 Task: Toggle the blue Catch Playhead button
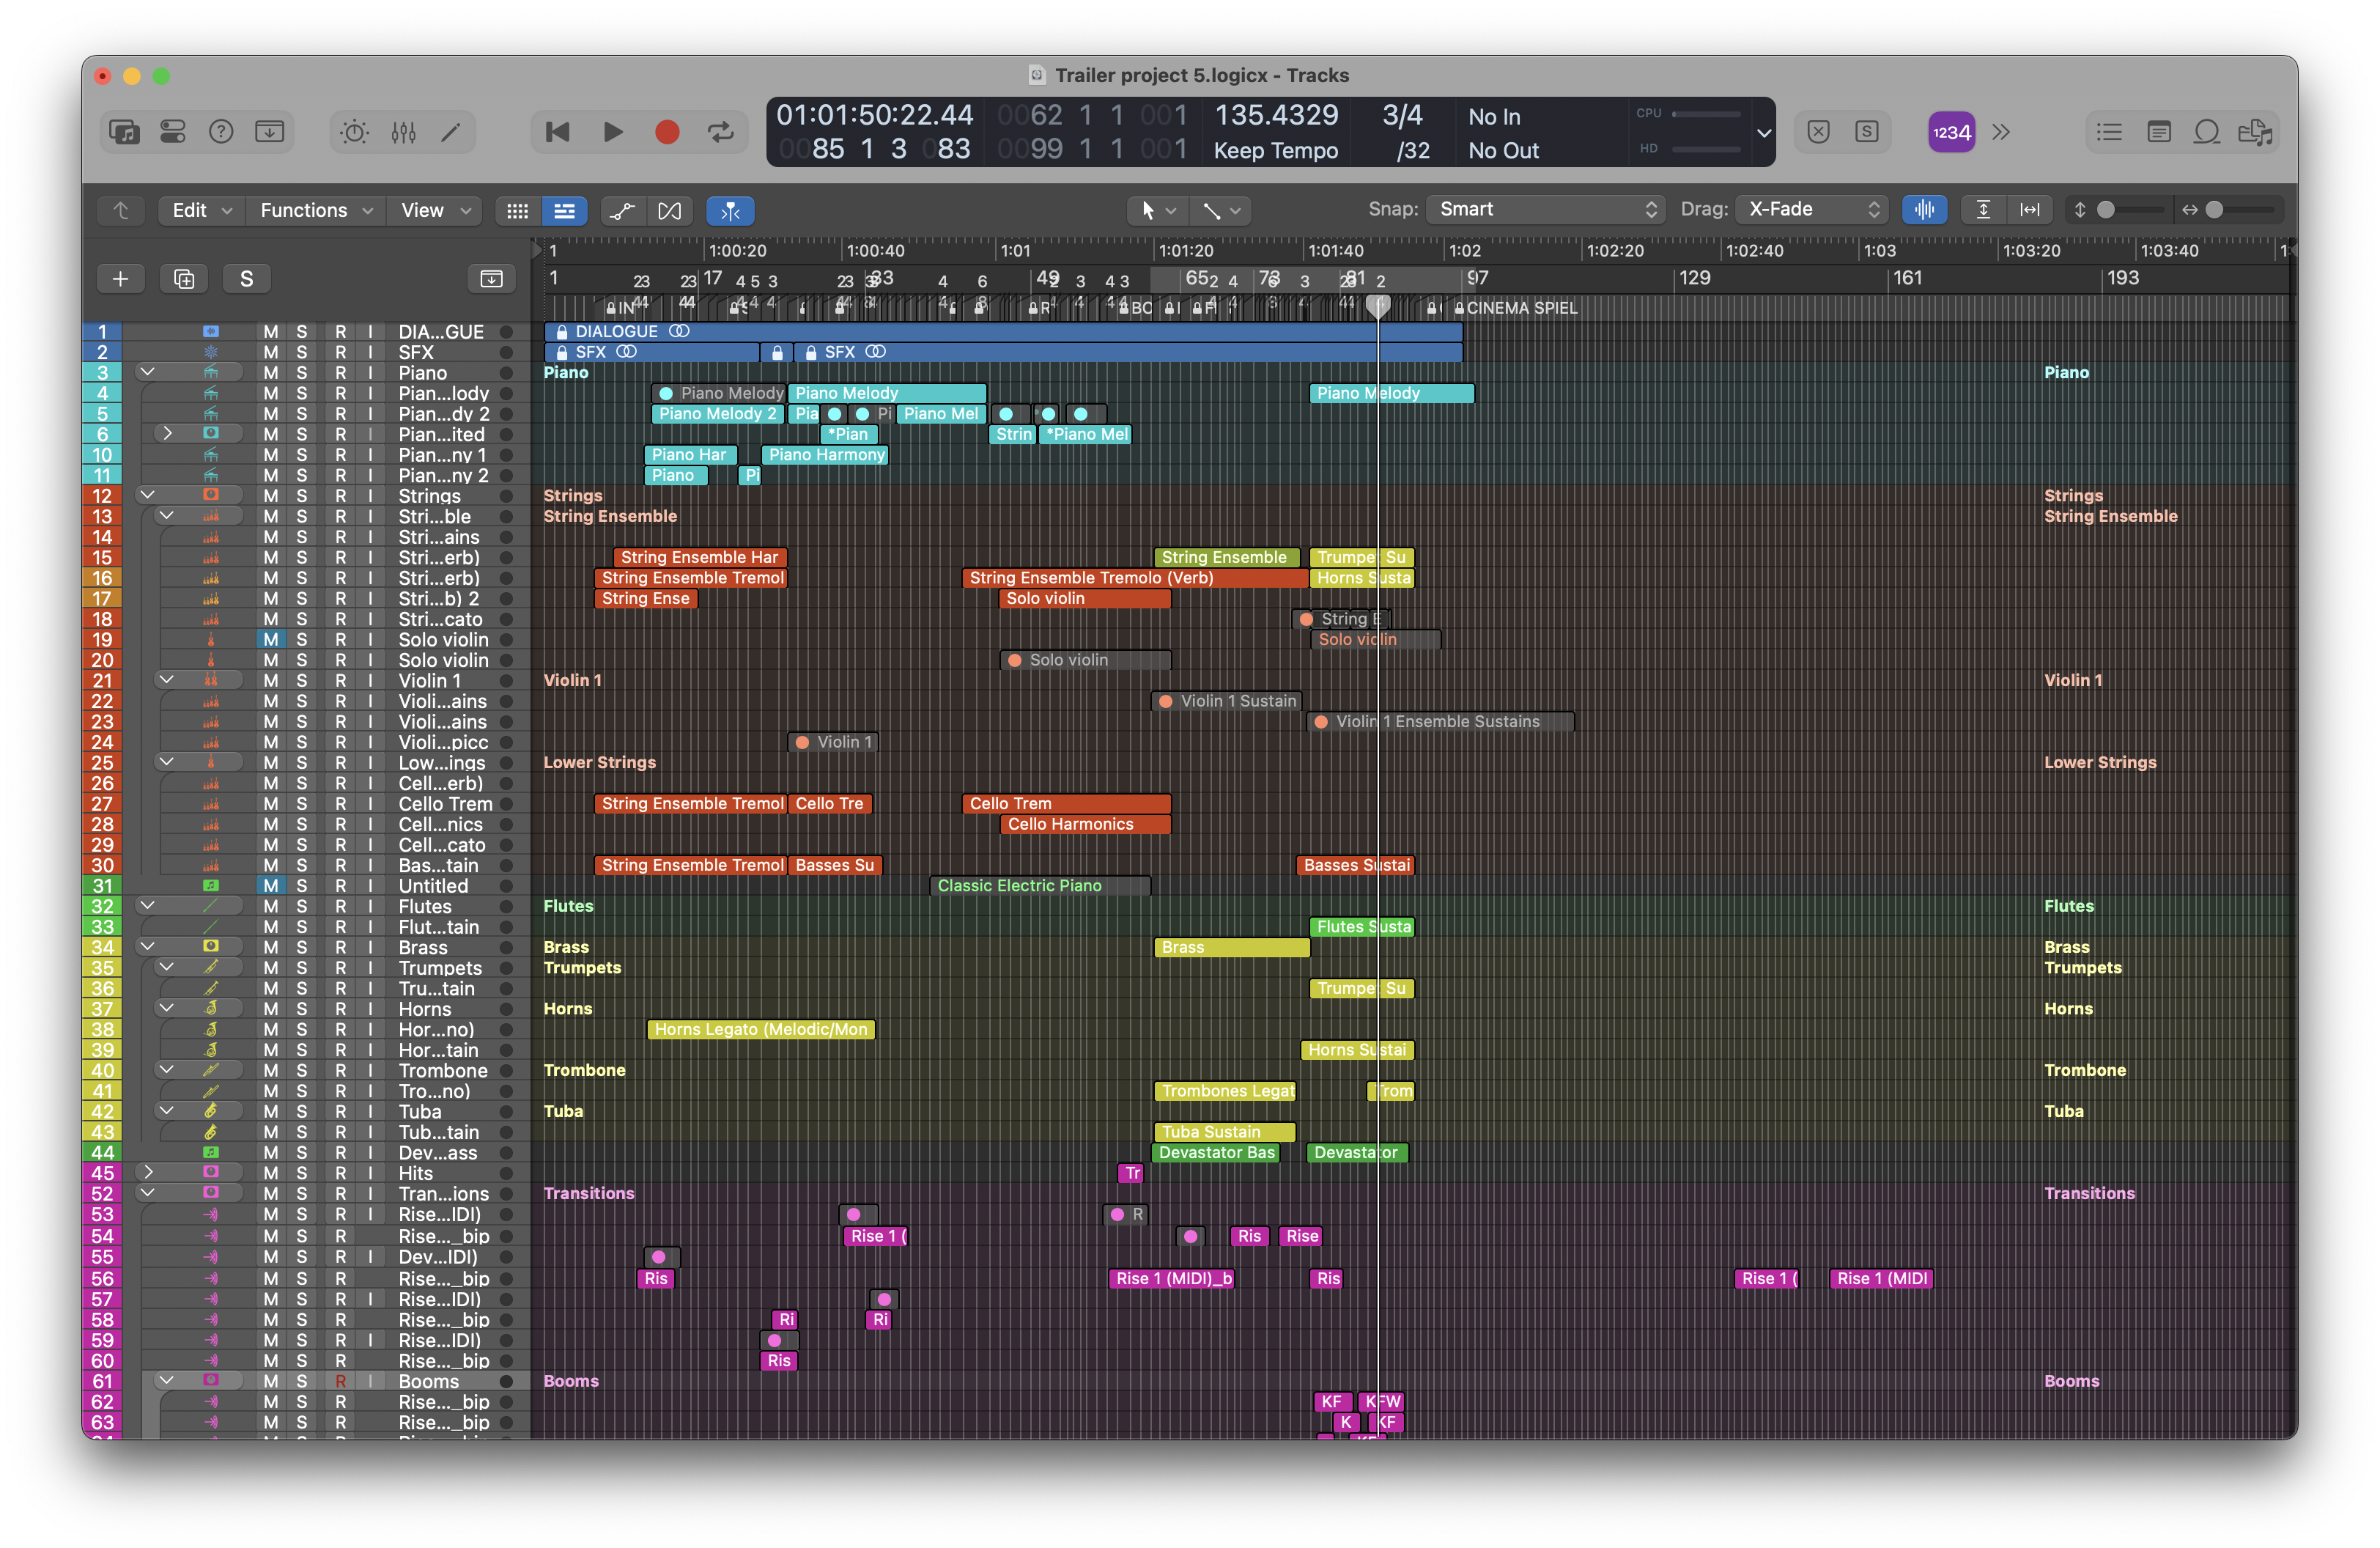730,210
